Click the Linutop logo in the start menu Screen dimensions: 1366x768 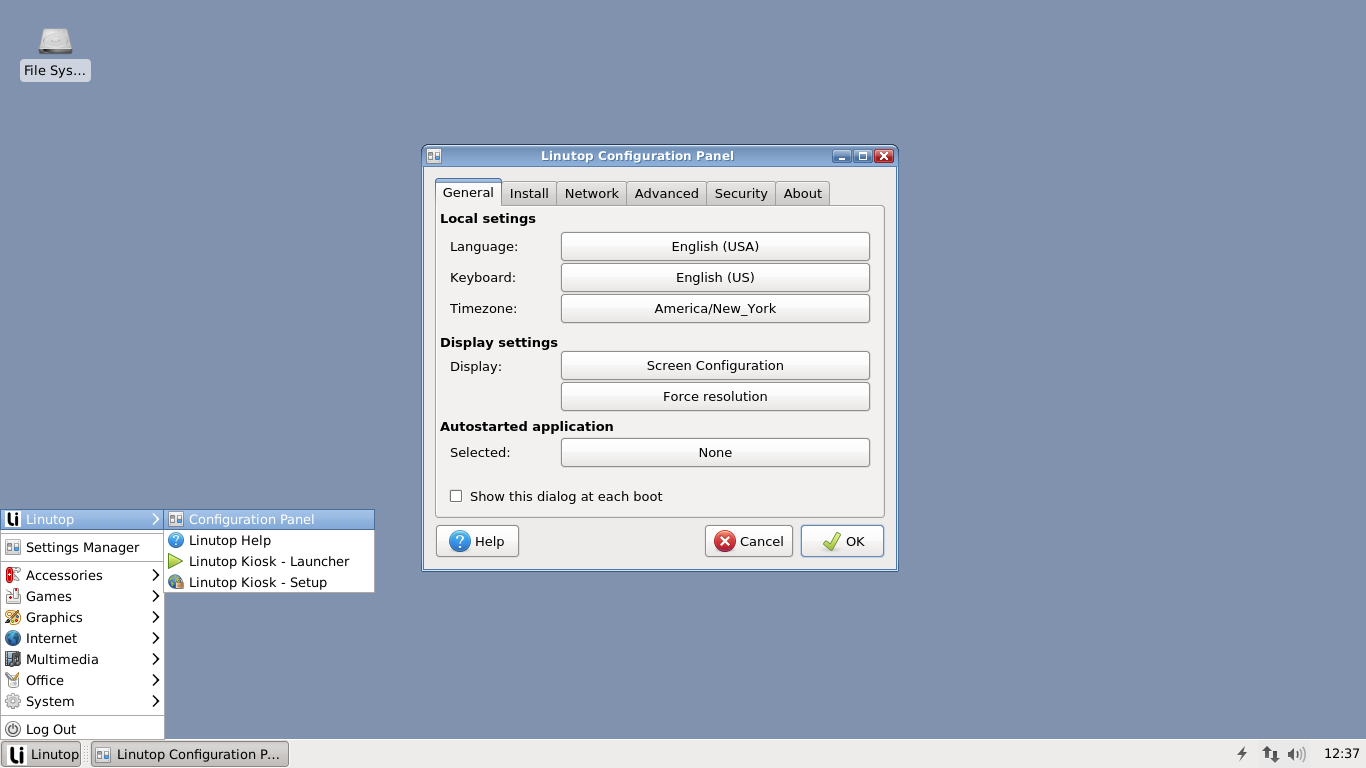[x=13, y=519]
